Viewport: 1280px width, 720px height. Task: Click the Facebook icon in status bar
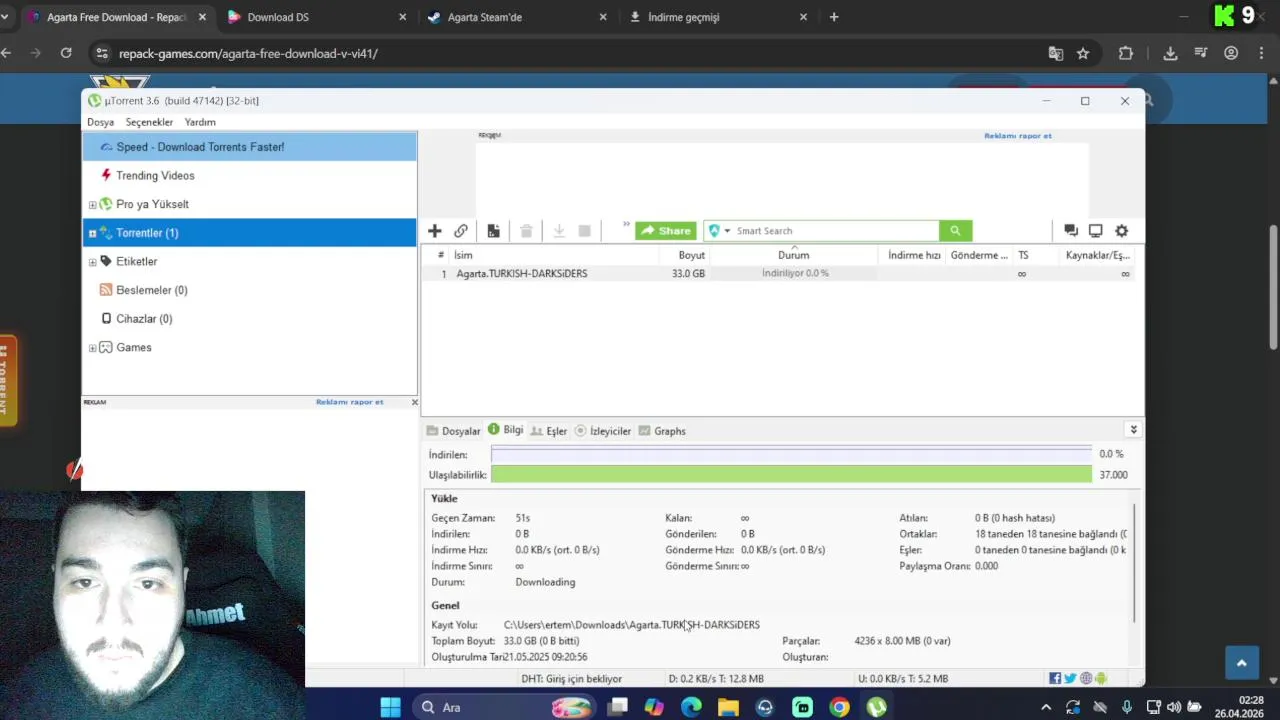point(1055,679)
